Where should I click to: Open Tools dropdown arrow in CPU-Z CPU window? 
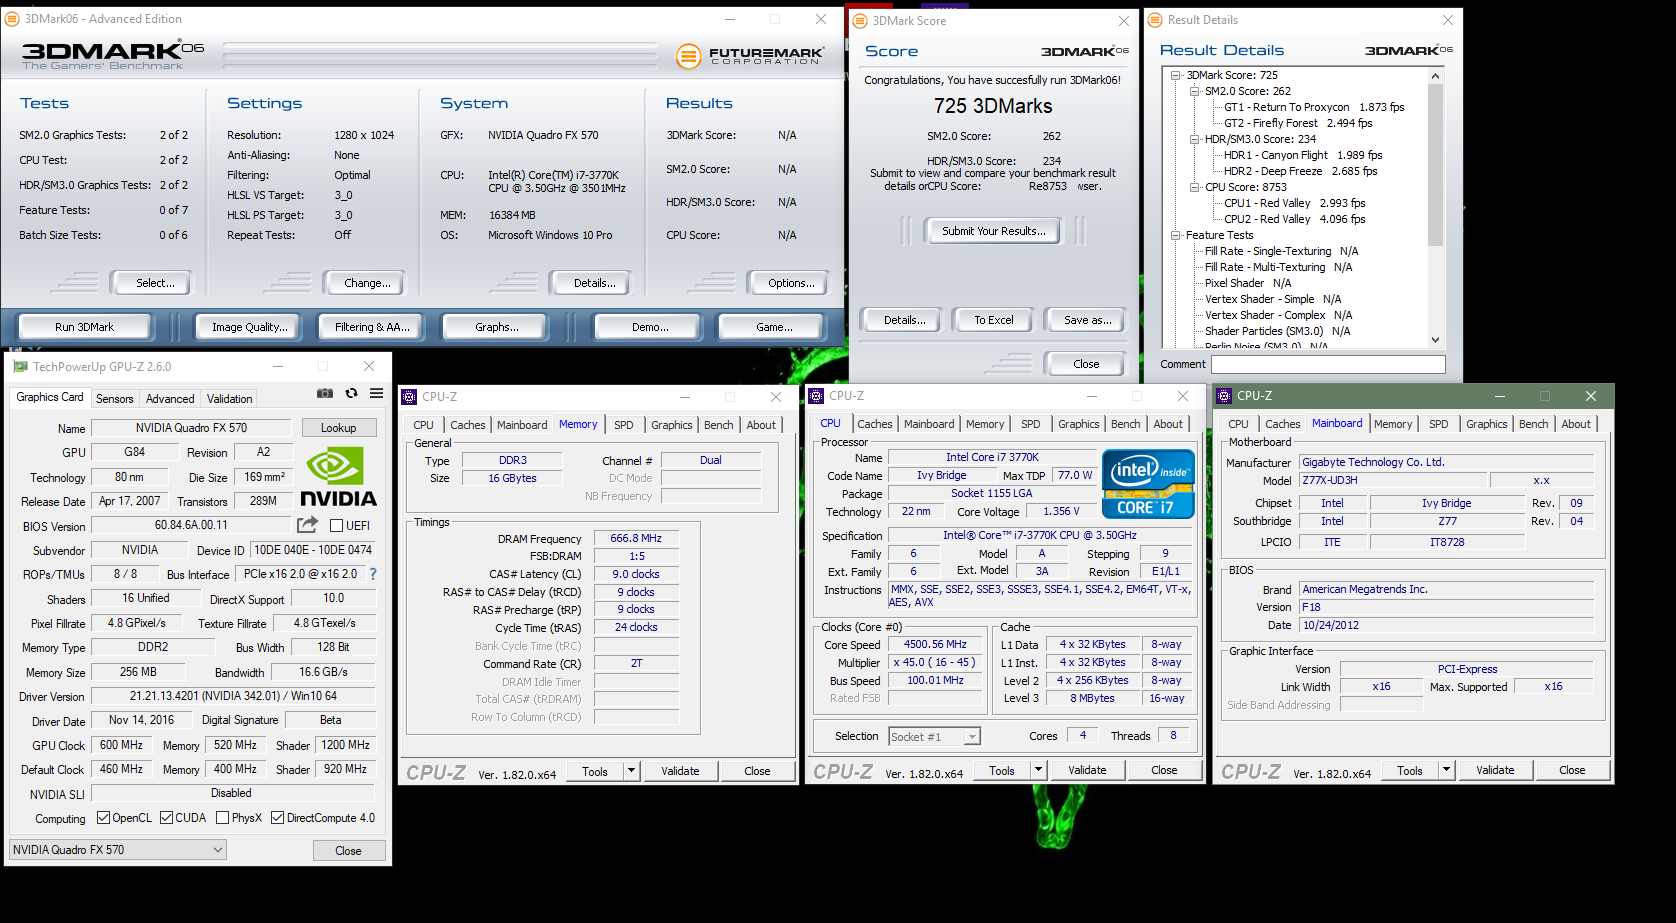[1038, 770]
